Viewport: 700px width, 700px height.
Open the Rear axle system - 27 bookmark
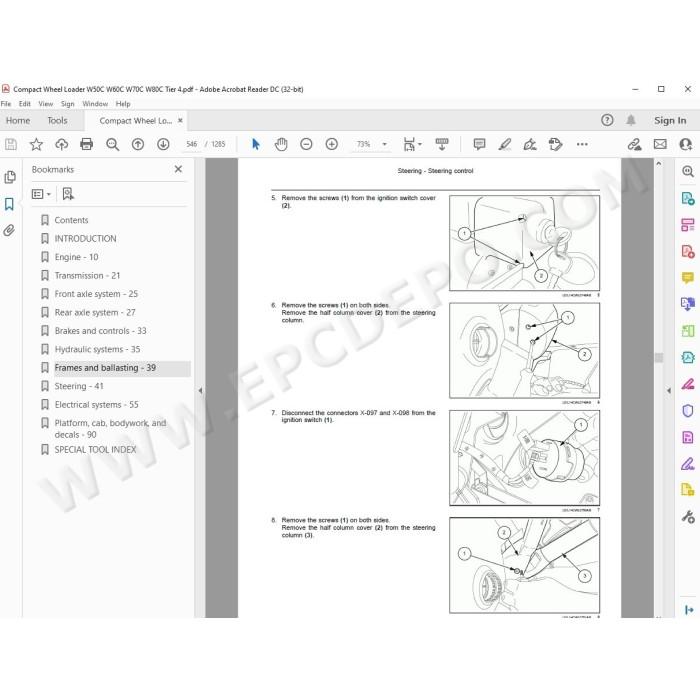click(95, 312)
